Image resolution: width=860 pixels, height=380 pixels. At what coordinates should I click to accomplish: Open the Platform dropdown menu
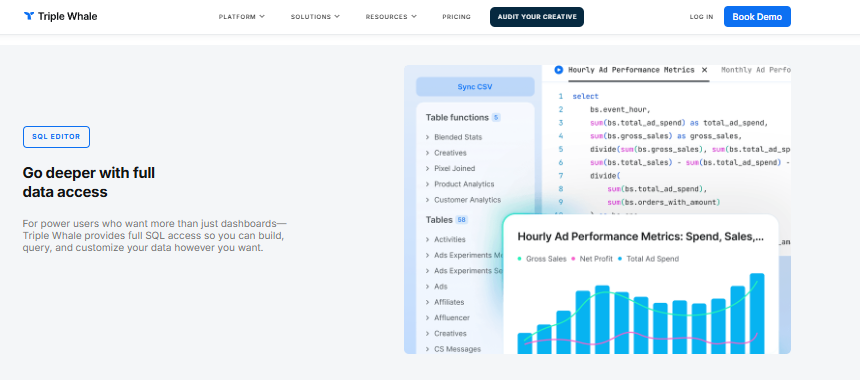(241, 17)
